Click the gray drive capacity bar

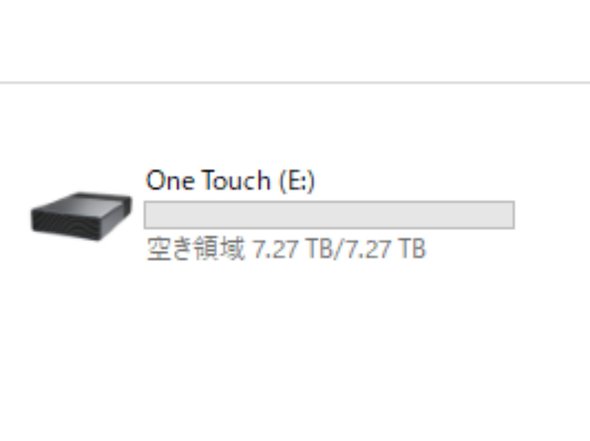329,215
